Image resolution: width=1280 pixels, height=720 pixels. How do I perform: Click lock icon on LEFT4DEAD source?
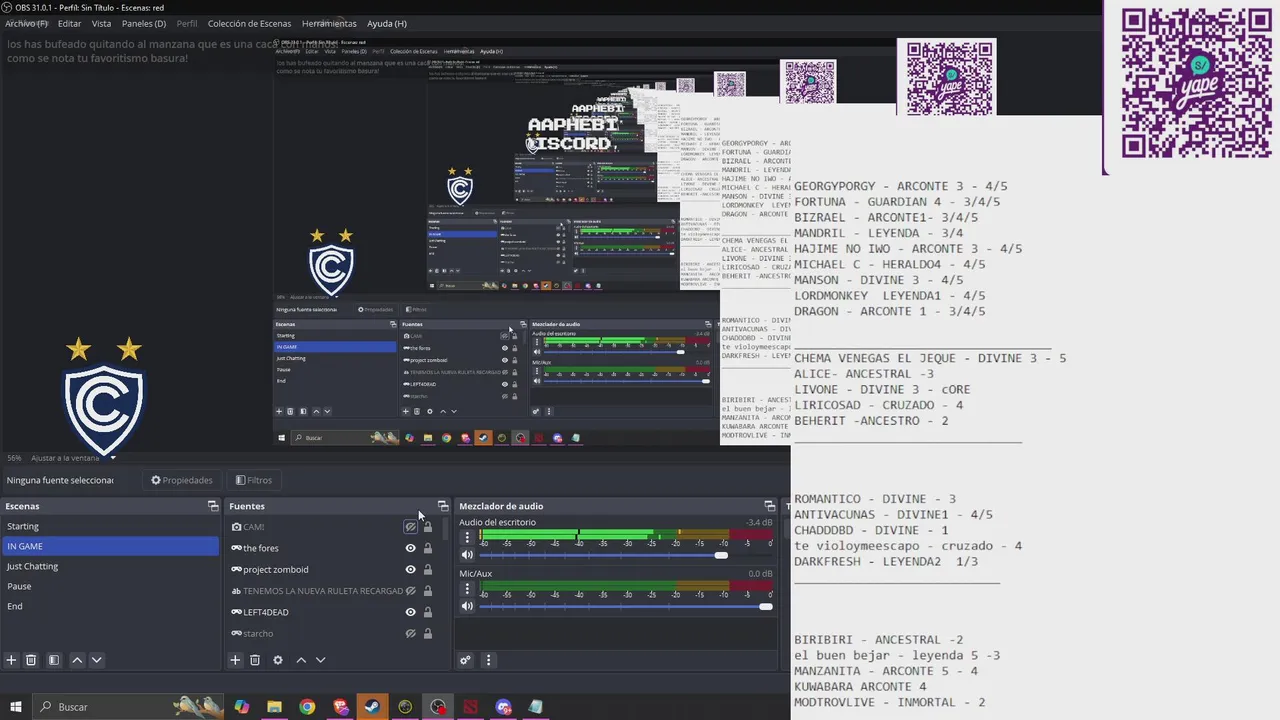tap(428, 612)
